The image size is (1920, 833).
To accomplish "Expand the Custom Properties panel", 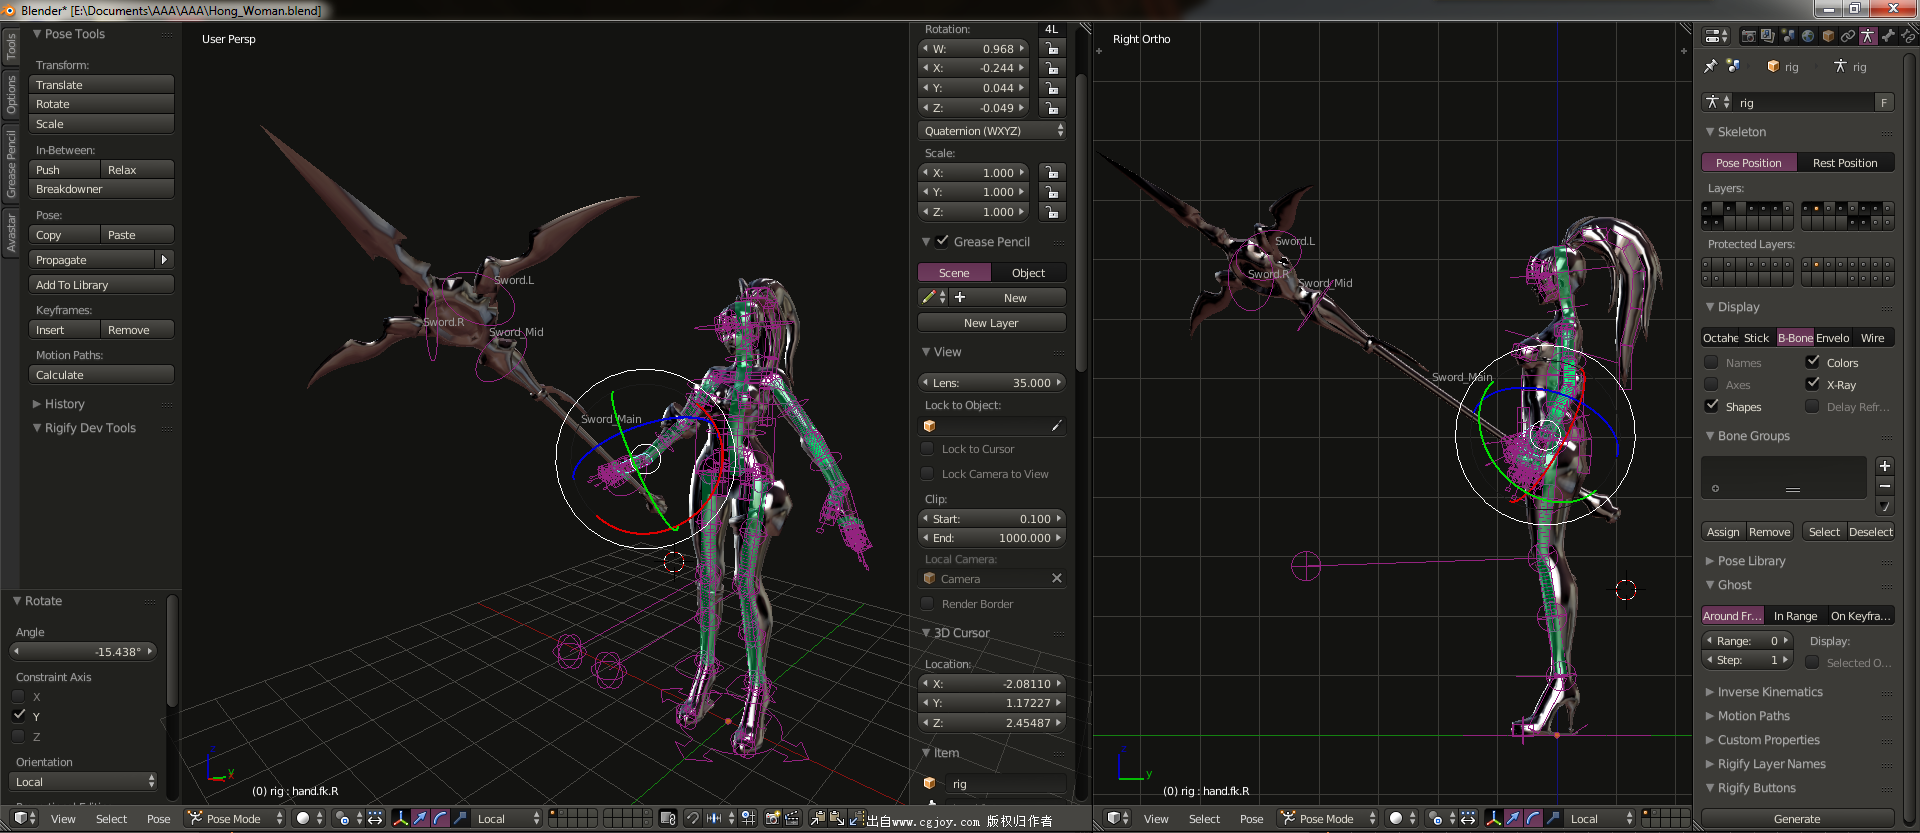I will [x=1768, y=740].
